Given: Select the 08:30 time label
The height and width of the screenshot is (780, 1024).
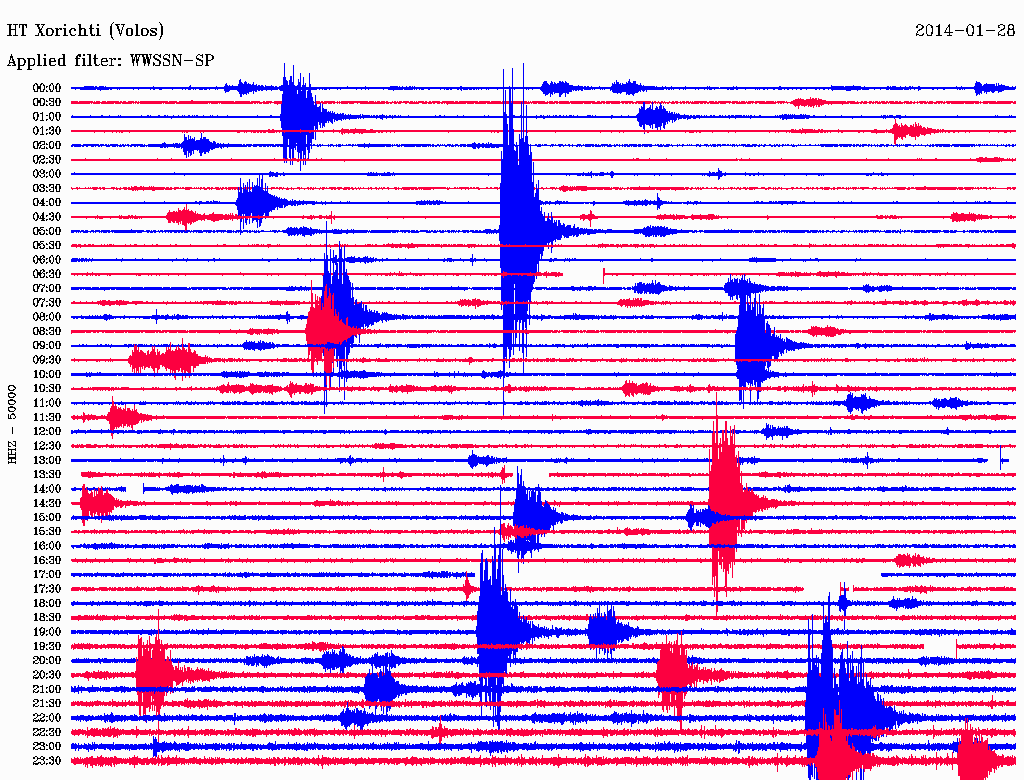Looking at the screenshot, I should tap(47, 331).
